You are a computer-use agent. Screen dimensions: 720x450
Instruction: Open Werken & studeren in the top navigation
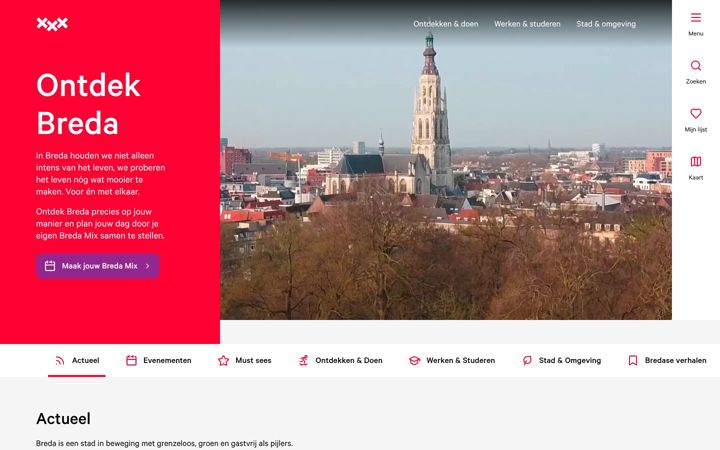point(527,24)
